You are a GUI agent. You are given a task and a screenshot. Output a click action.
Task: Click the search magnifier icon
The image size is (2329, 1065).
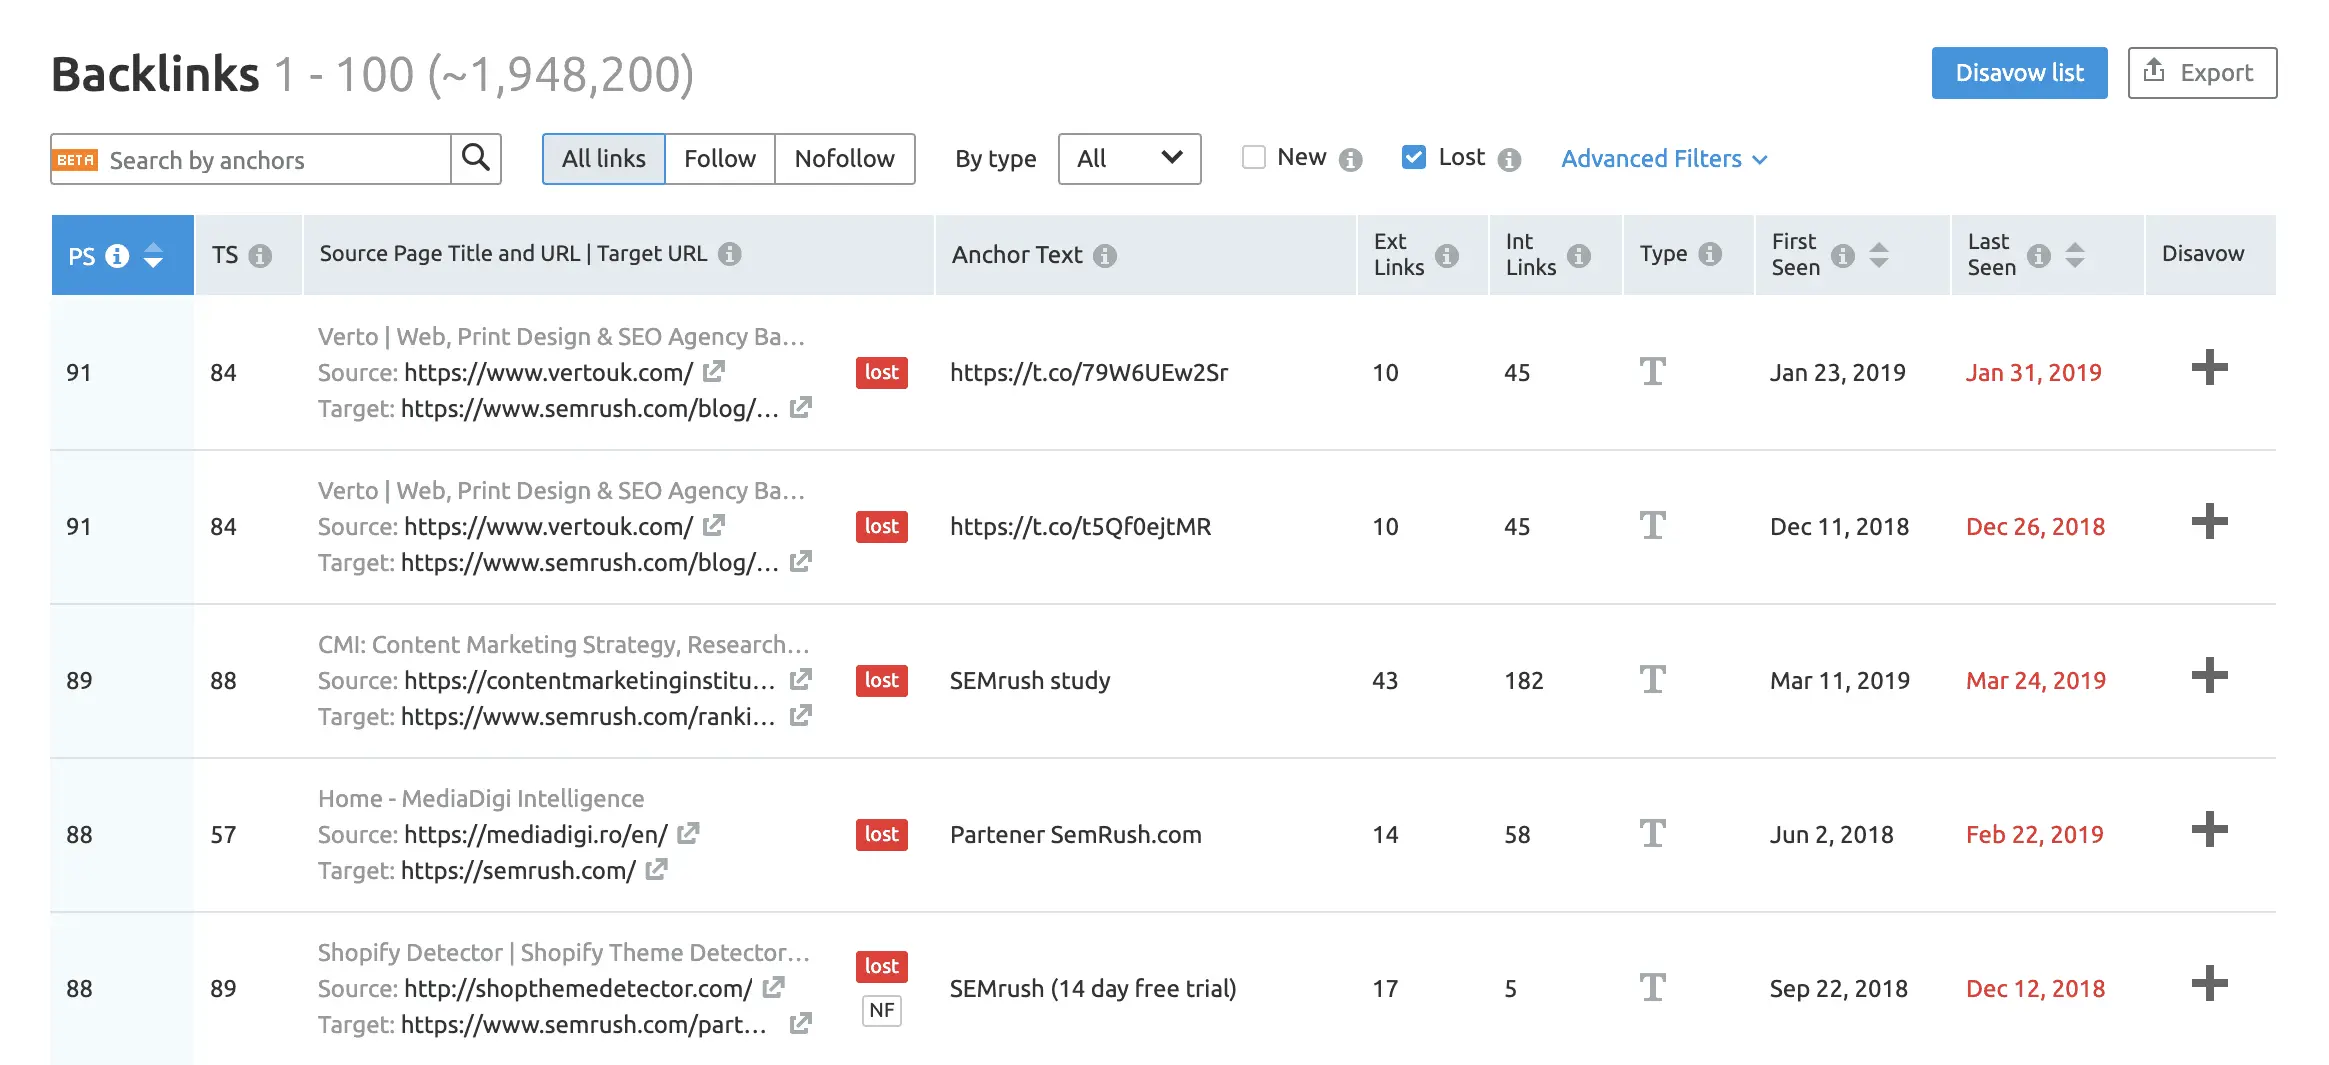click(476, 158)
